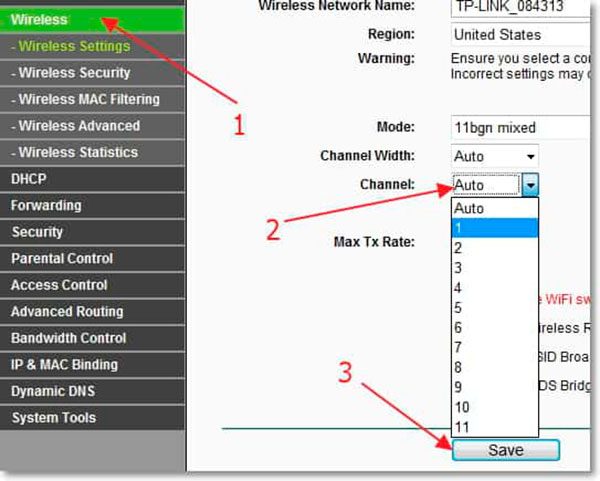
Task: Open the Forwarding menu
Action: [x=92, y=205]
